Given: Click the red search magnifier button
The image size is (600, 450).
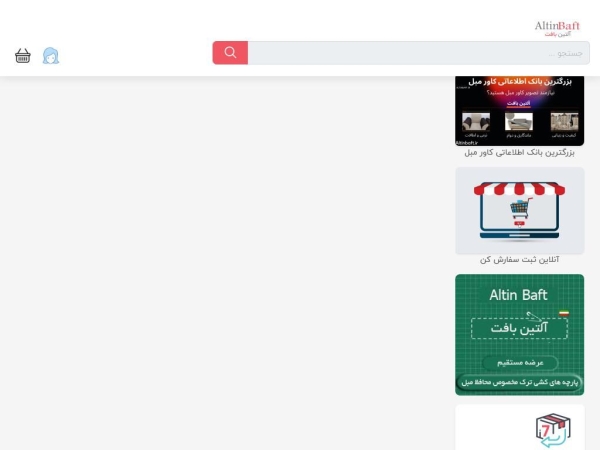Looking at the screenshot, I should 230,53.
